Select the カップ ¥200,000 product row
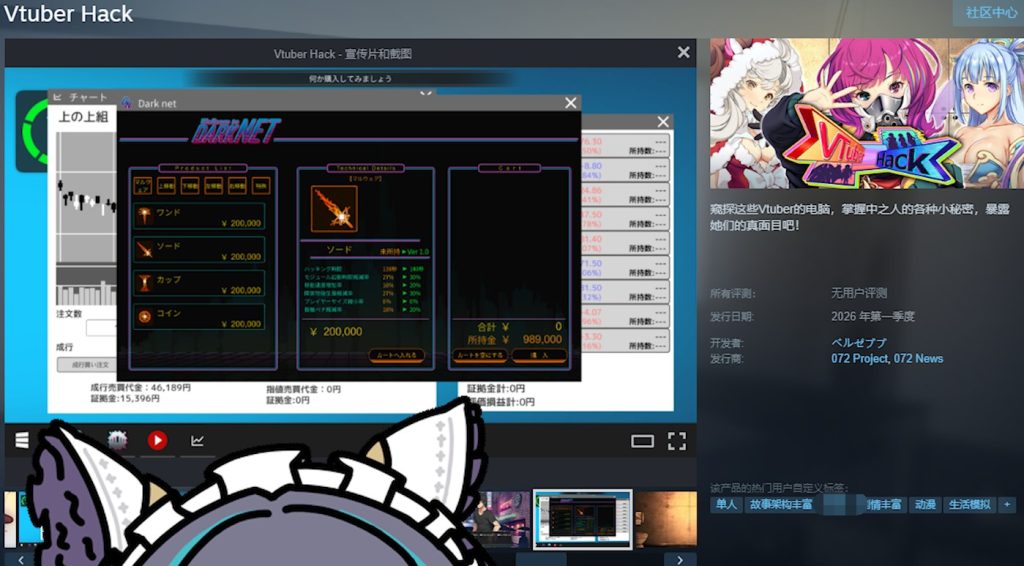 (x=199, y=283)
